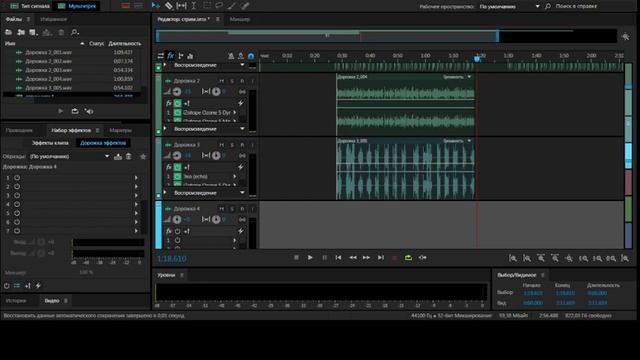
Task: Click Import File icon in Files panel
Action: [21, 32]
